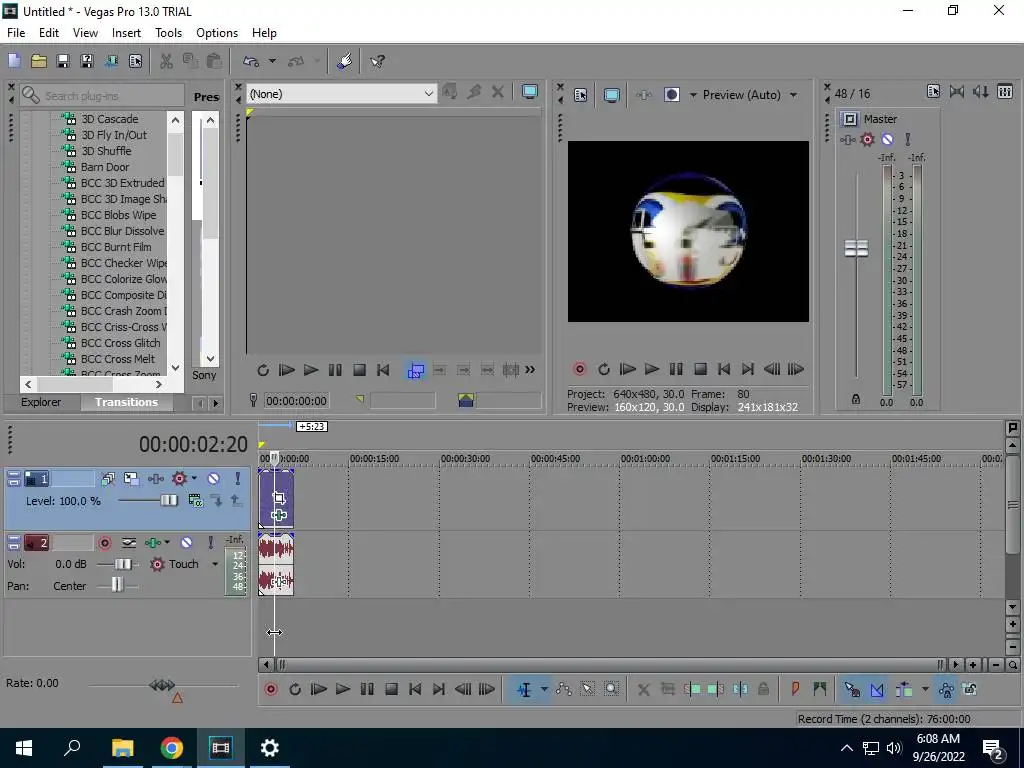This screenshot has width=1024, height=768.
Task: Open the Tools menu
Action: [168, 33]
